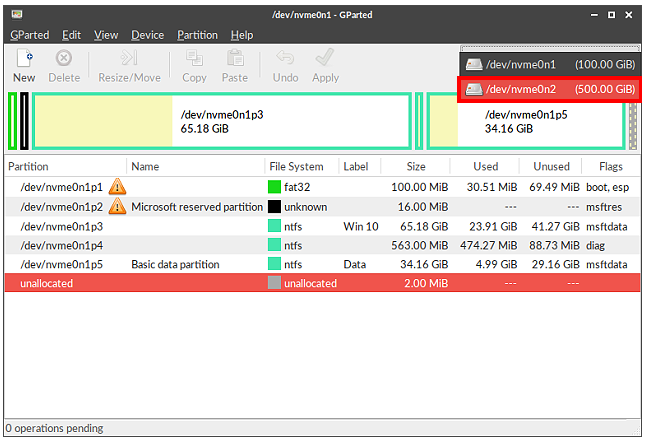Click the warning icon next to nvme0n1p2

(x=117, y=206)
